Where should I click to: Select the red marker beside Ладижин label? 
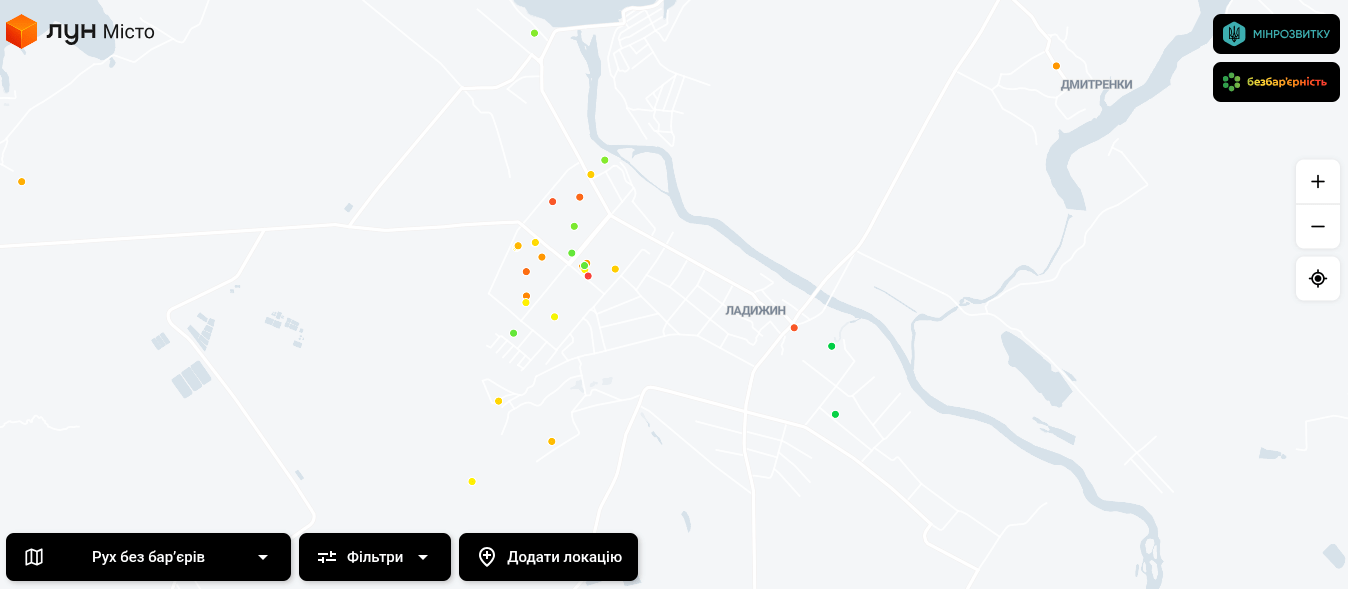(x=794, y=328)
